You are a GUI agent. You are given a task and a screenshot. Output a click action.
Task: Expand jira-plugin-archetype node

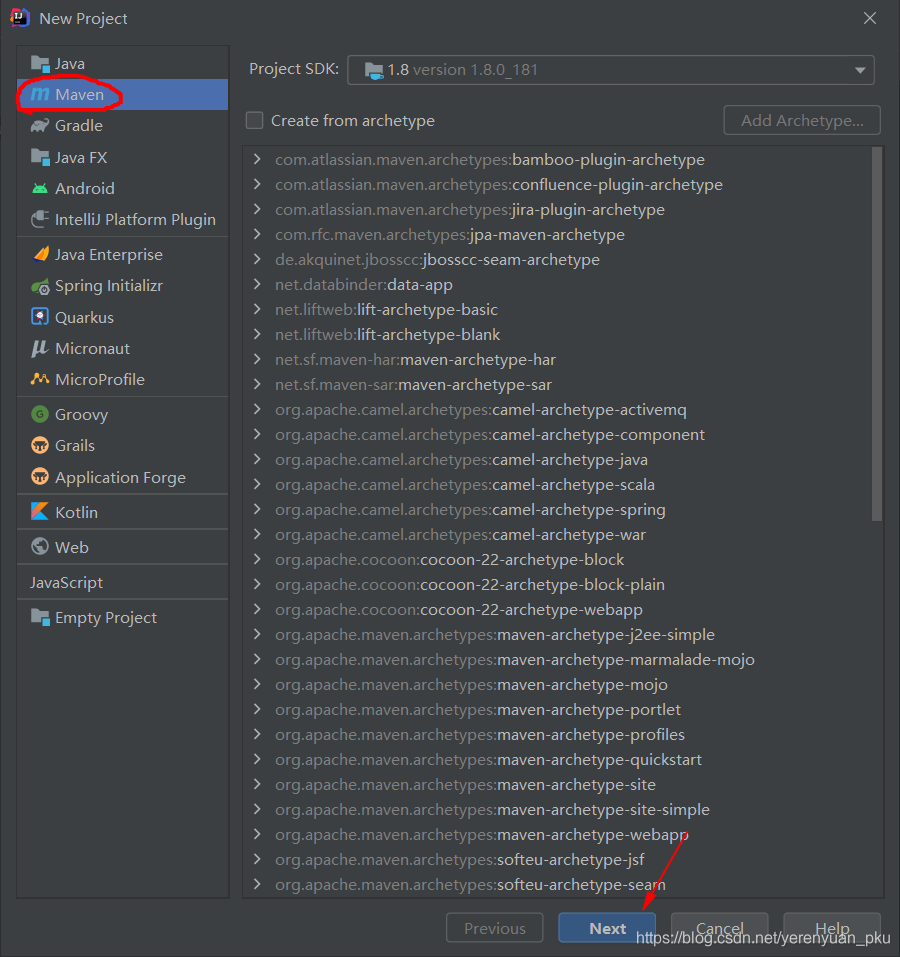click(257, 209)
